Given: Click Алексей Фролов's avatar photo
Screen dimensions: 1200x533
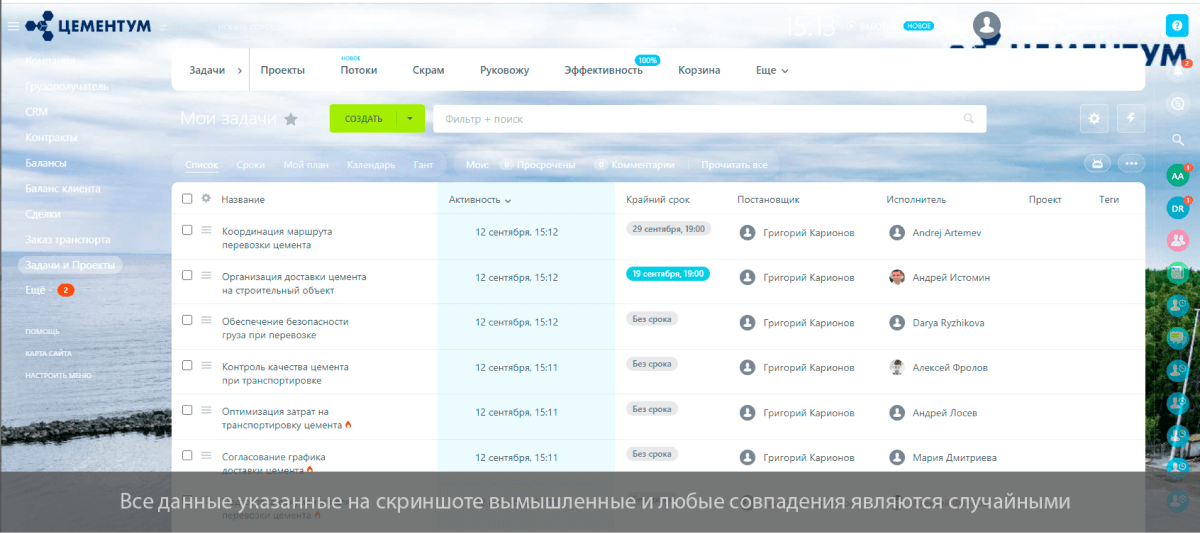Looking at the screenshot, I should 897,367.
